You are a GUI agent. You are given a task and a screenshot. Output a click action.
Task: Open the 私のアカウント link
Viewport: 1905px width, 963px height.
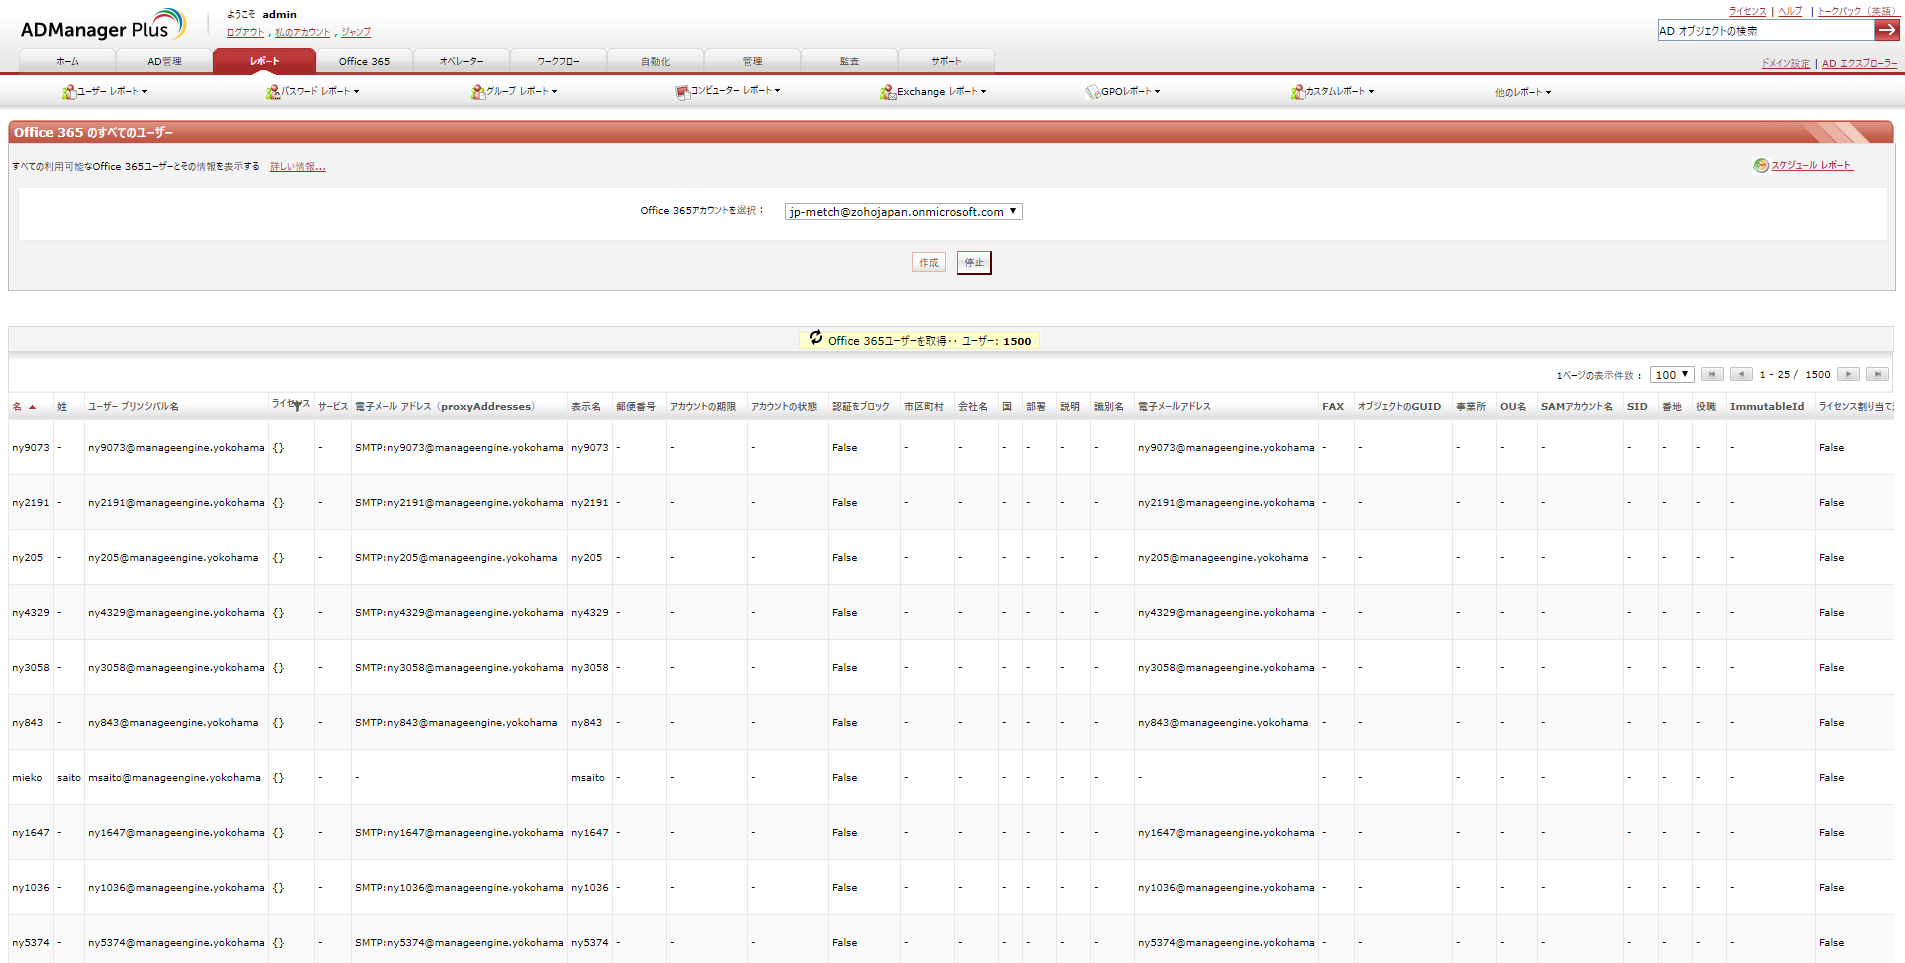[302, 32]
